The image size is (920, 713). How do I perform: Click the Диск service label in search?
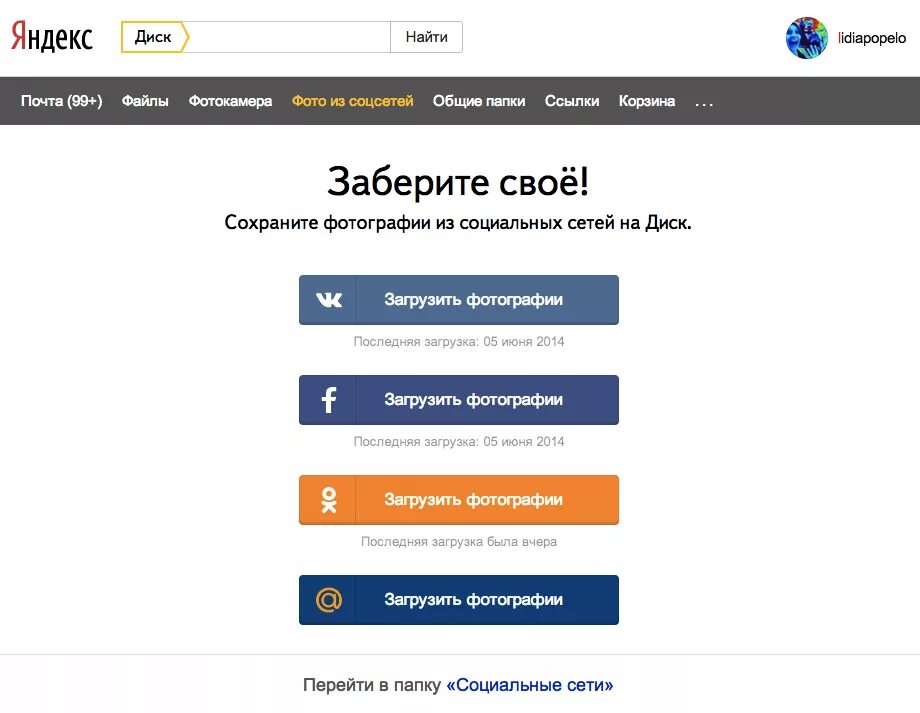tap(154, 37)
